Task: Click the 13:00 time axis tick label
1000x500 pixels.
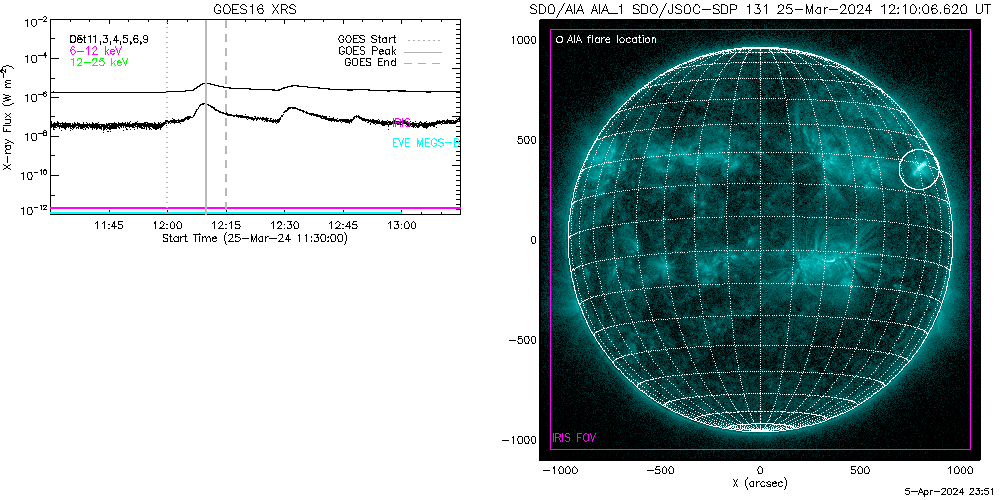Action: [x=402, y=225]
